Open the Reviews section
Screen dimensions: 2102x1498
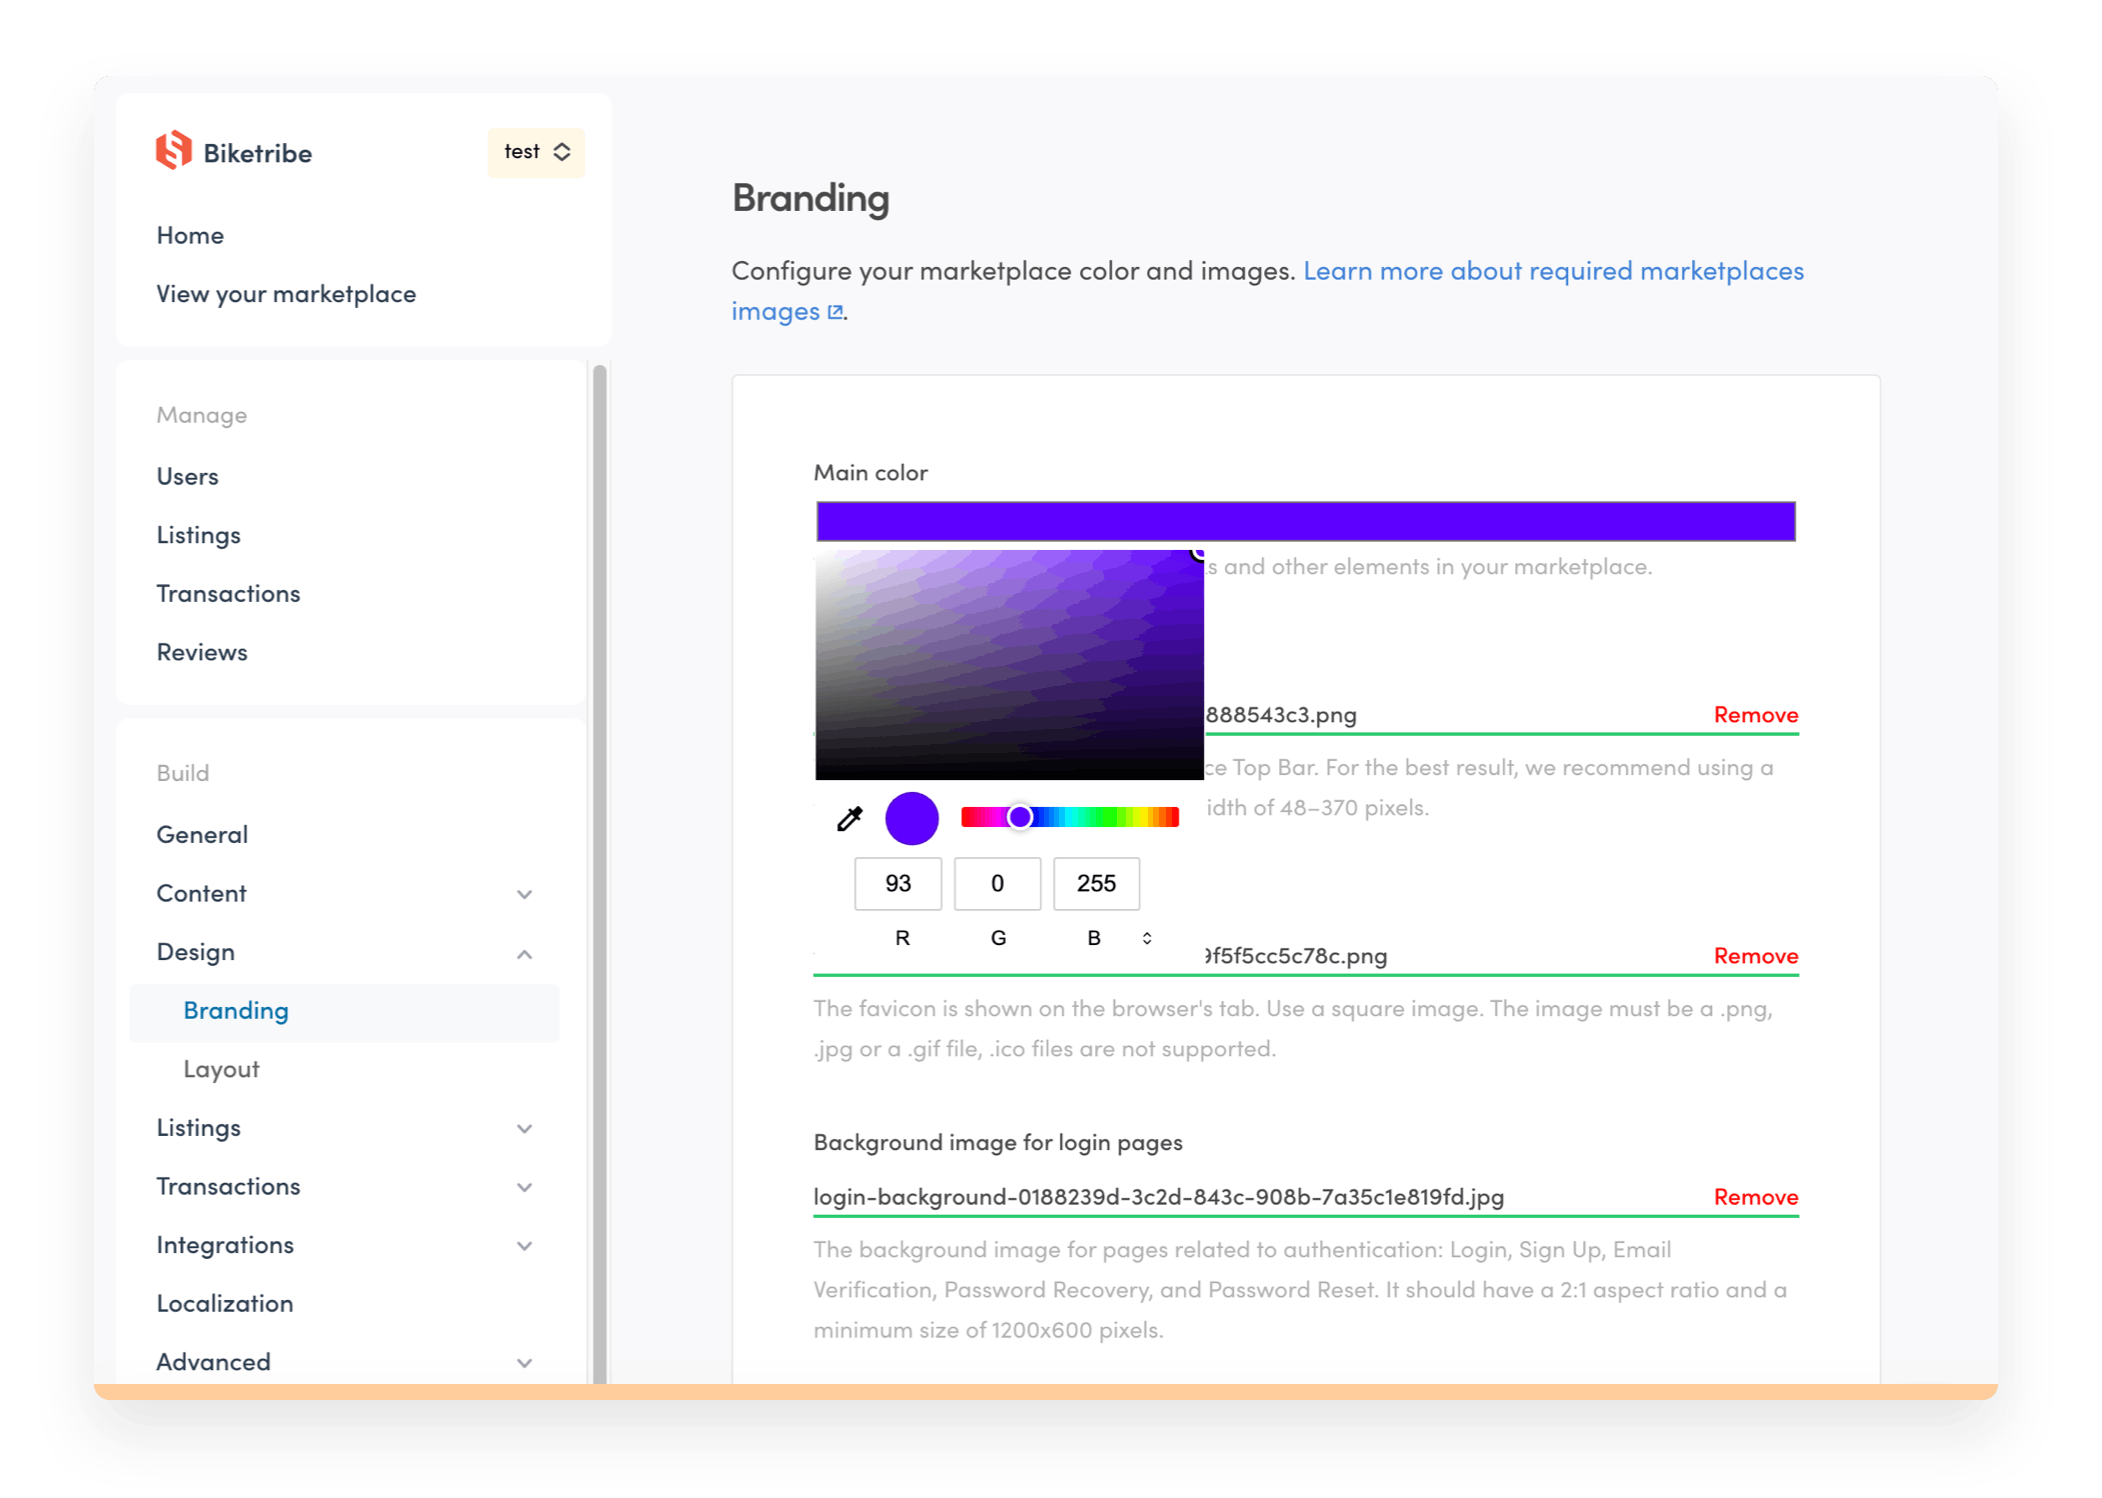click(x=201, y=651)
